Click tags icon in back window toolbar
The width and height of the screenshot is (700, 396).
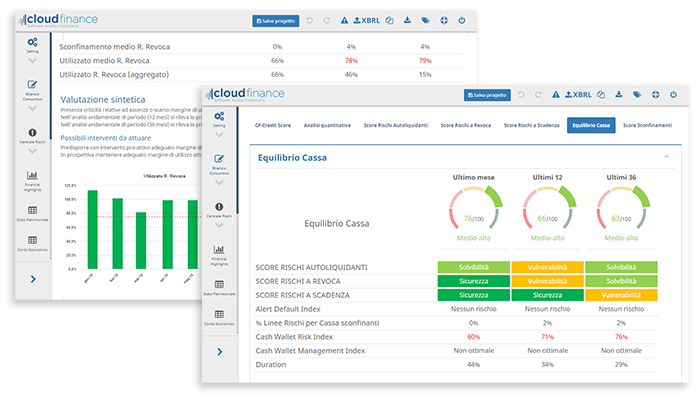point(425,20)
